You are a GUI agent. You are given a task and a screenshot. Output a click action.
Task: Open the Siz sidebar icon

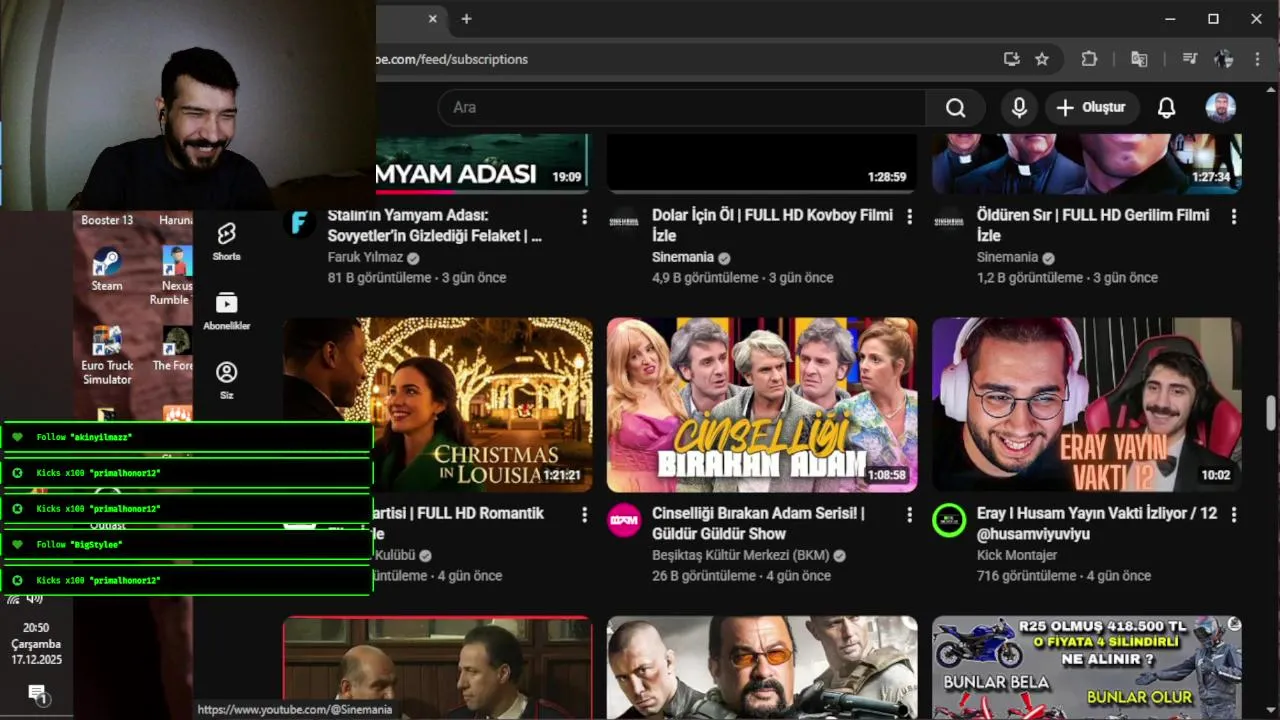point(226,380)
